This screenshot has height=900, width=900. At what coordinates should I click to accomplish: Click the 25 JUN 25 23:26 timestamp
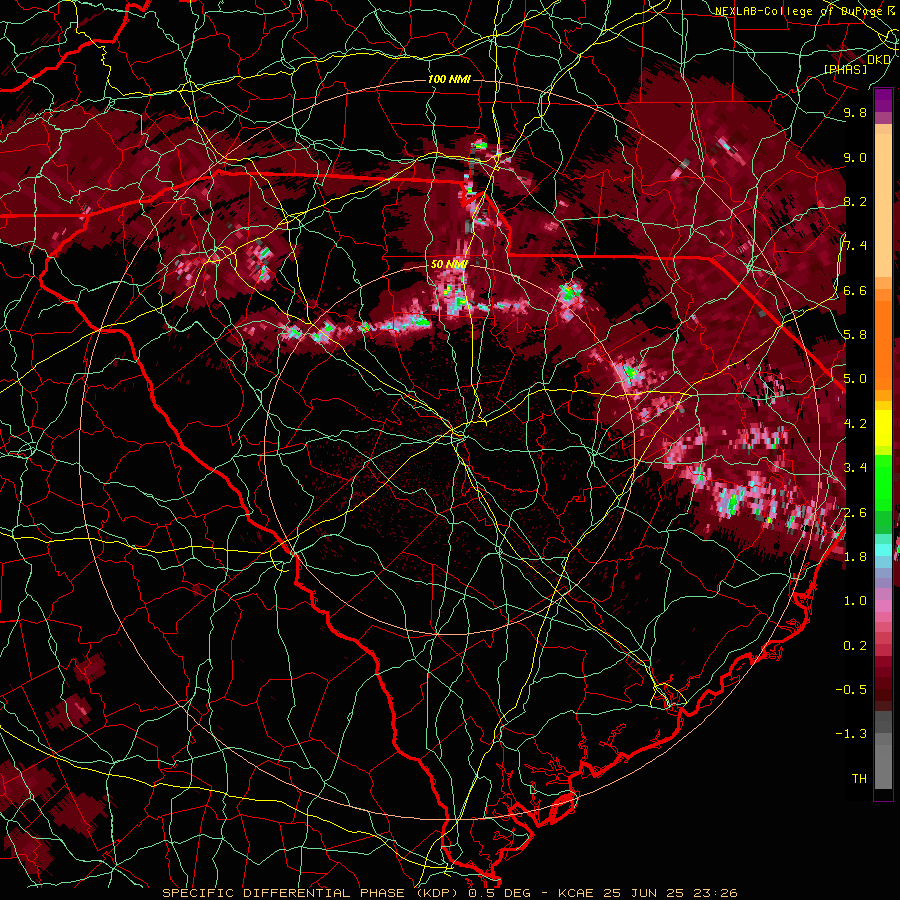click(x=670, y=893)
